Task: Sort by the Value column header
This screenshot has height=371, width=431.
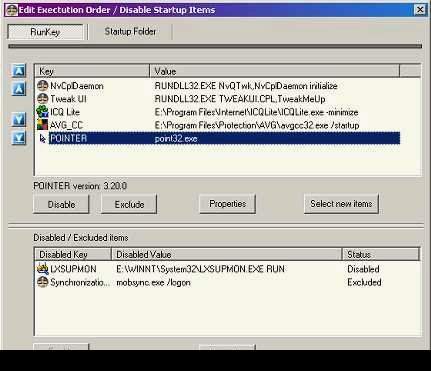Action: pos(275,71)
